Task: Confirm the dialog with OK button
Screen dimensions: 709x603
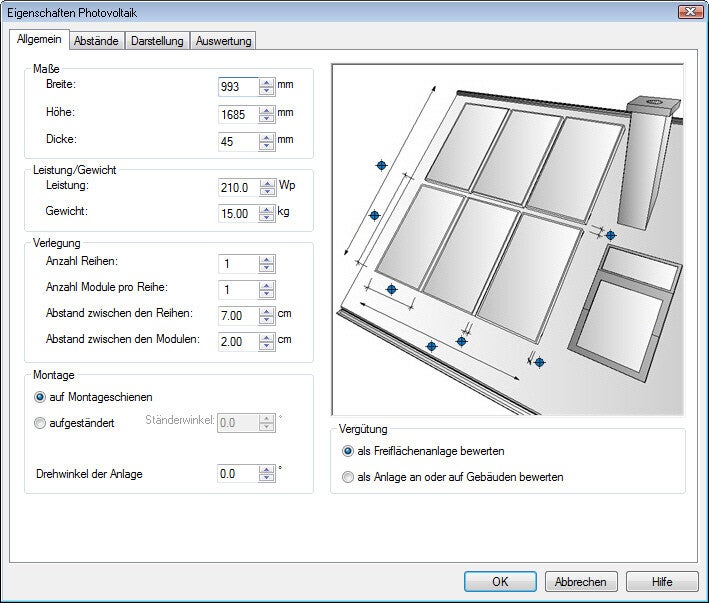Action: coord(500,581)
